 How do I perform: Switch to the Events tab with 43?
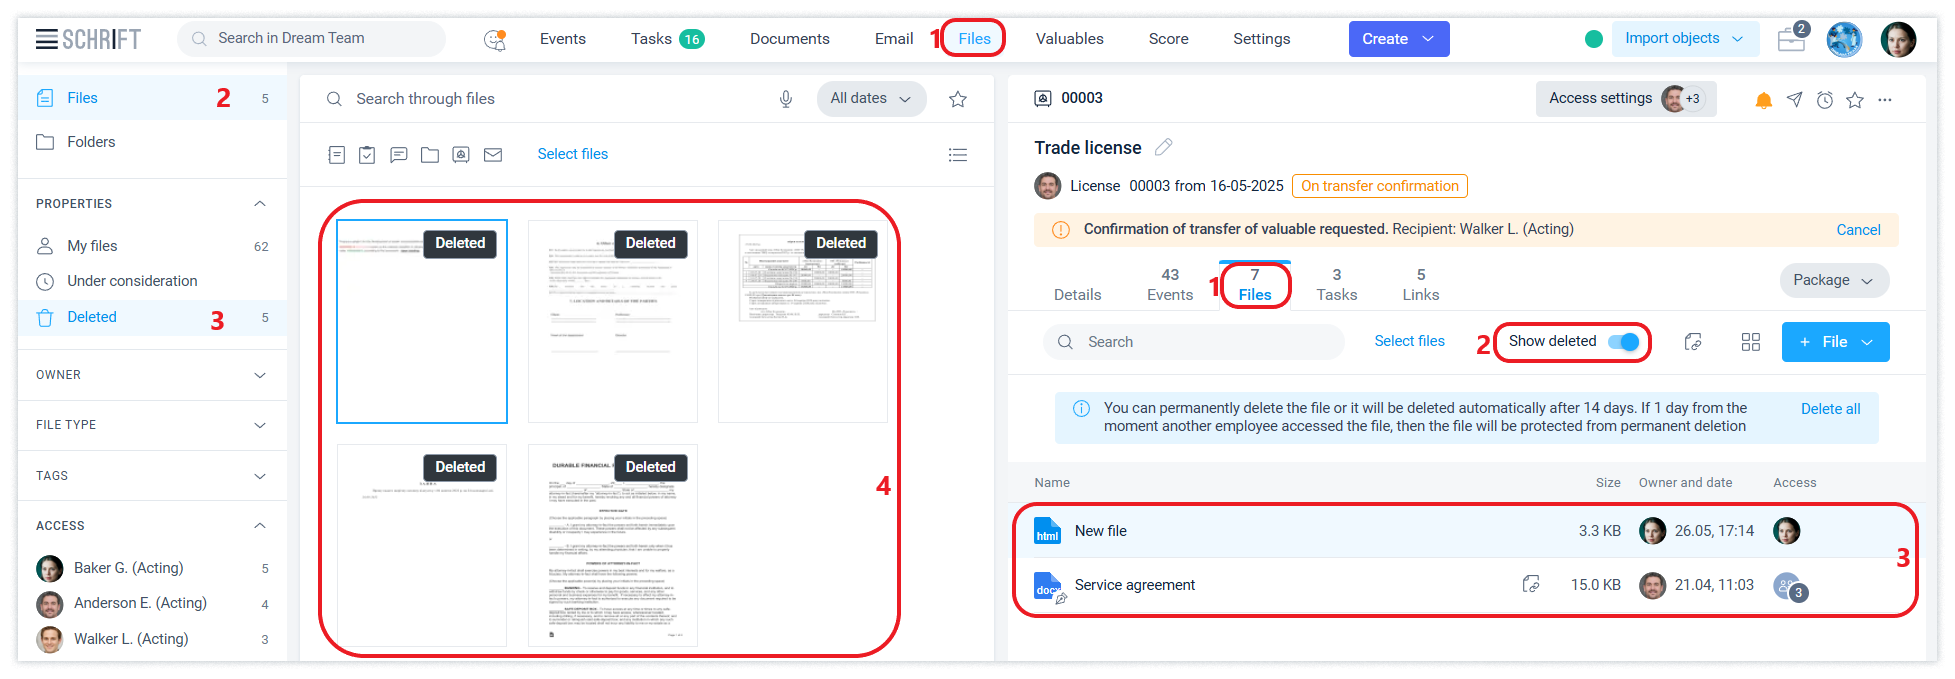click(x=1169, y=284)
